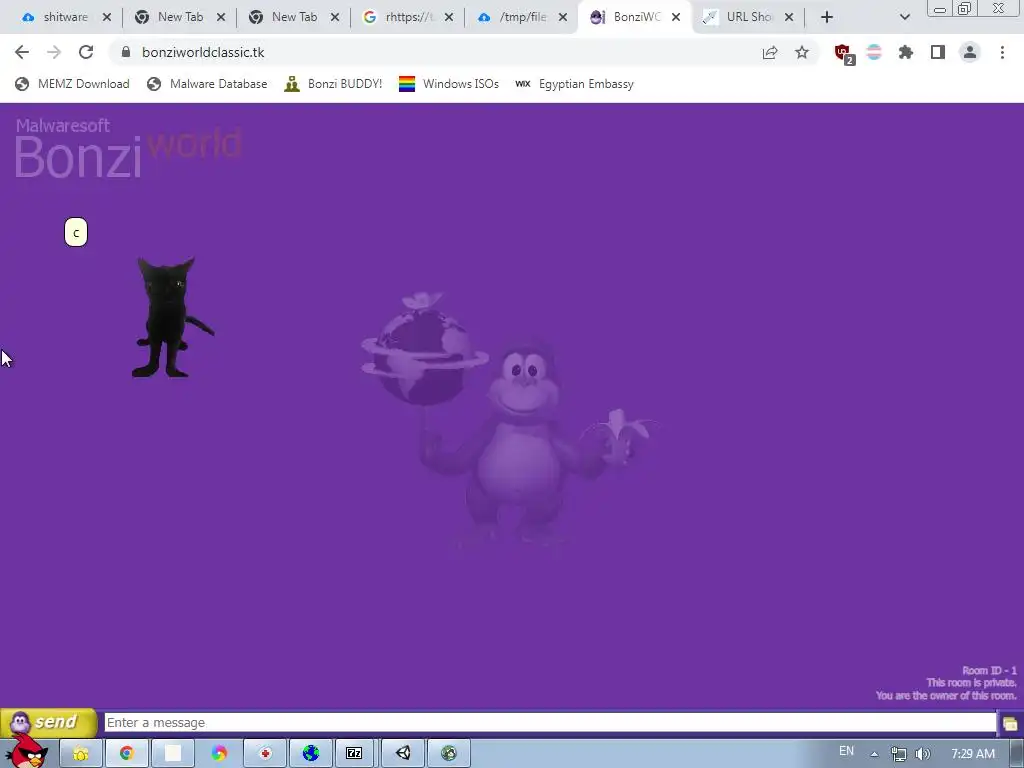Close the shitware tab

(107, 17)
